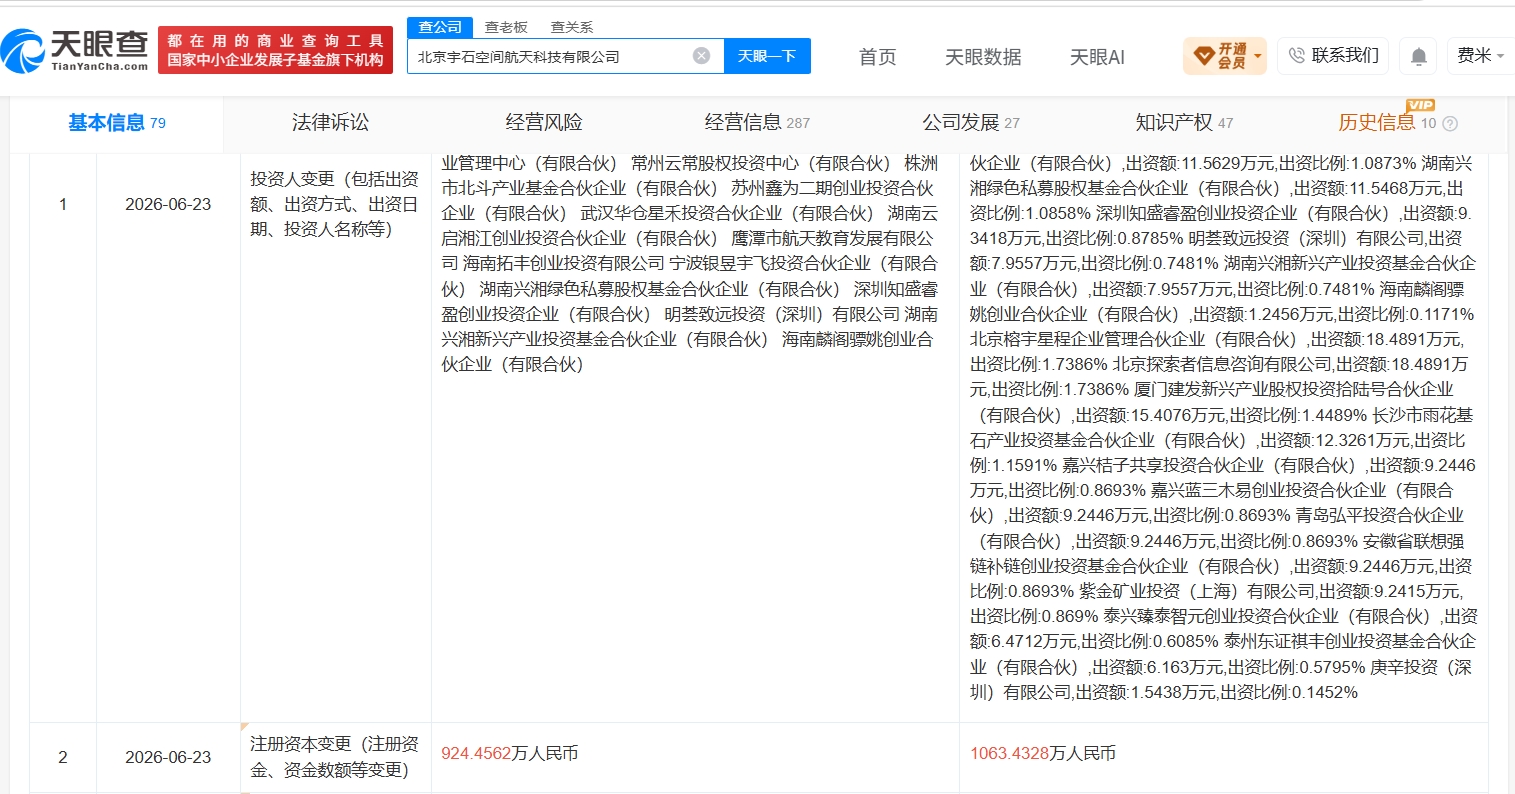Screen dimensions: 1515x794
Task: Open the 经营风险 tab
Action: point(544,122)
